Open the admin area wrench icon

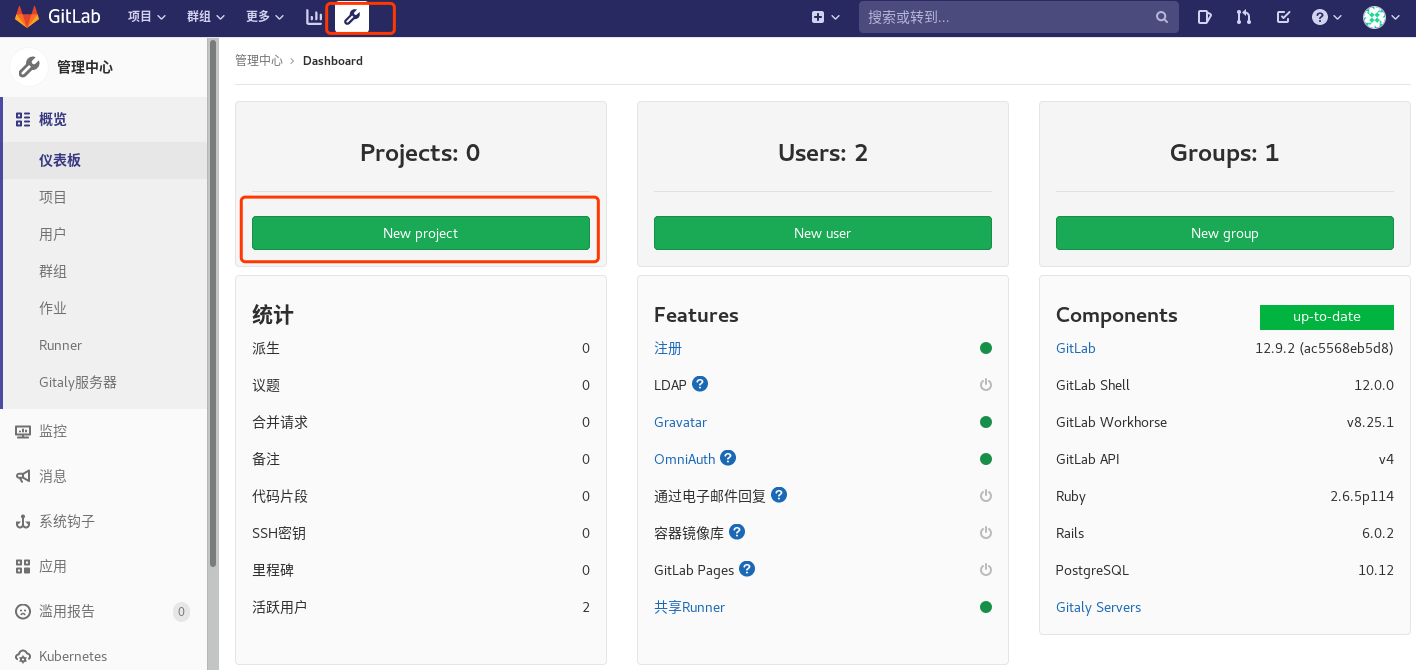point(353,17)
